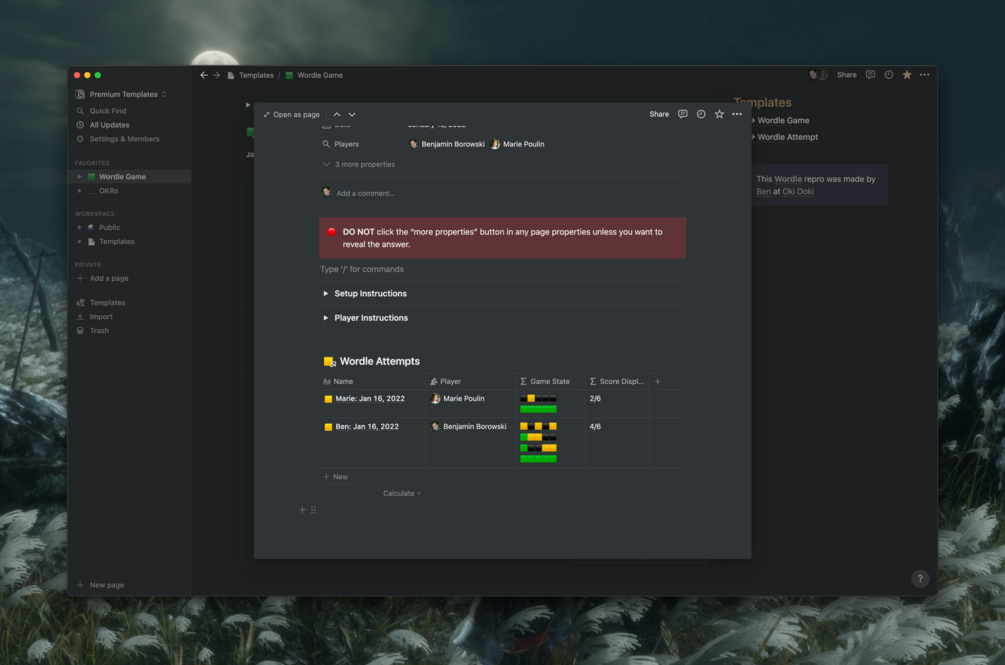Open Trash in the sidebar
The image size is (1005, 665).
pos(99,331)
